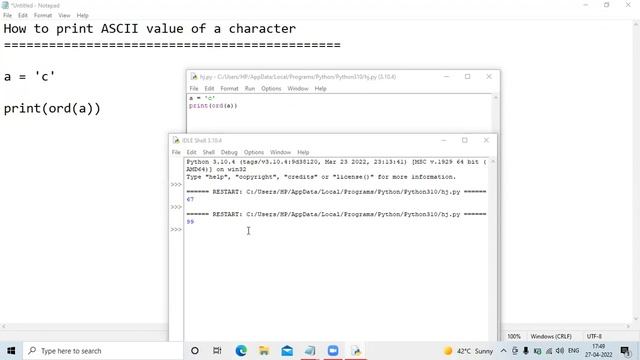
Task: Click scroll-up arrow in IDLE Shell
Action: (493, 162)
